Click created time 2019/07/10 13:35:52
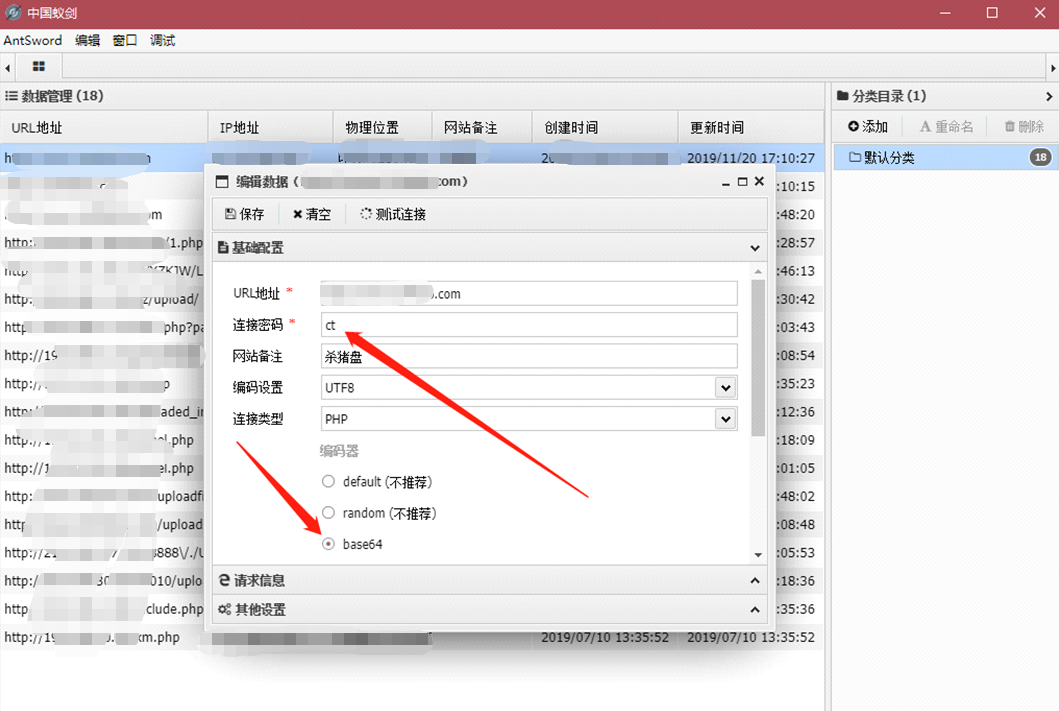The image size is (1059, 711). coord(604,637)
